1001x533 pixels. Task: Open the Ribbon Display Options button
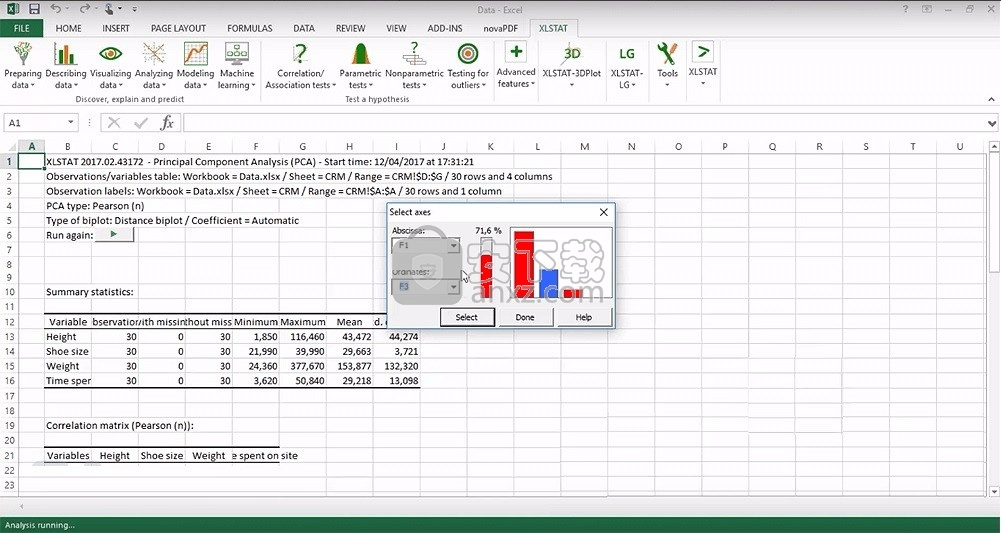pyautogui.click(x=926, y=9)
